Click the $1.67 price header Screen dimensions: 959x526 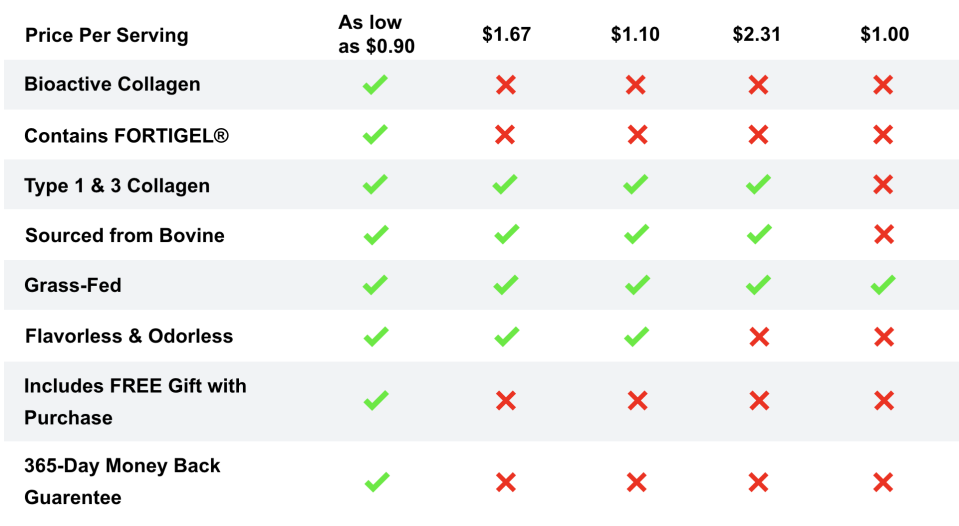[506, 35]
